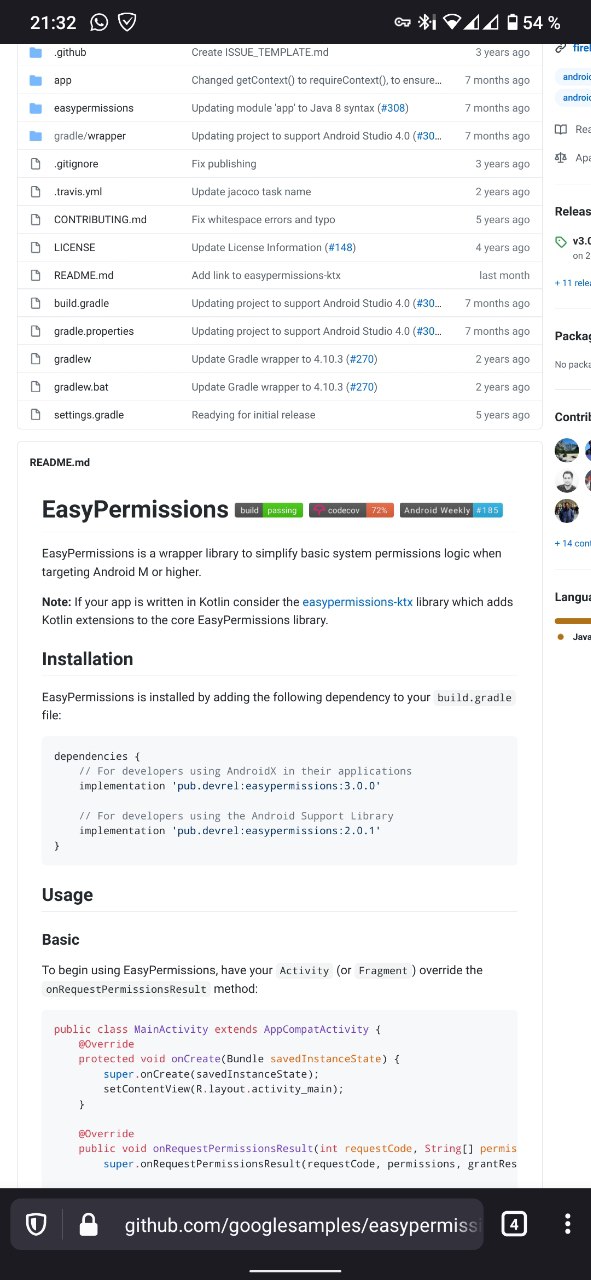Click the file icon next to gradle.properties

click(x=36, y=331)
